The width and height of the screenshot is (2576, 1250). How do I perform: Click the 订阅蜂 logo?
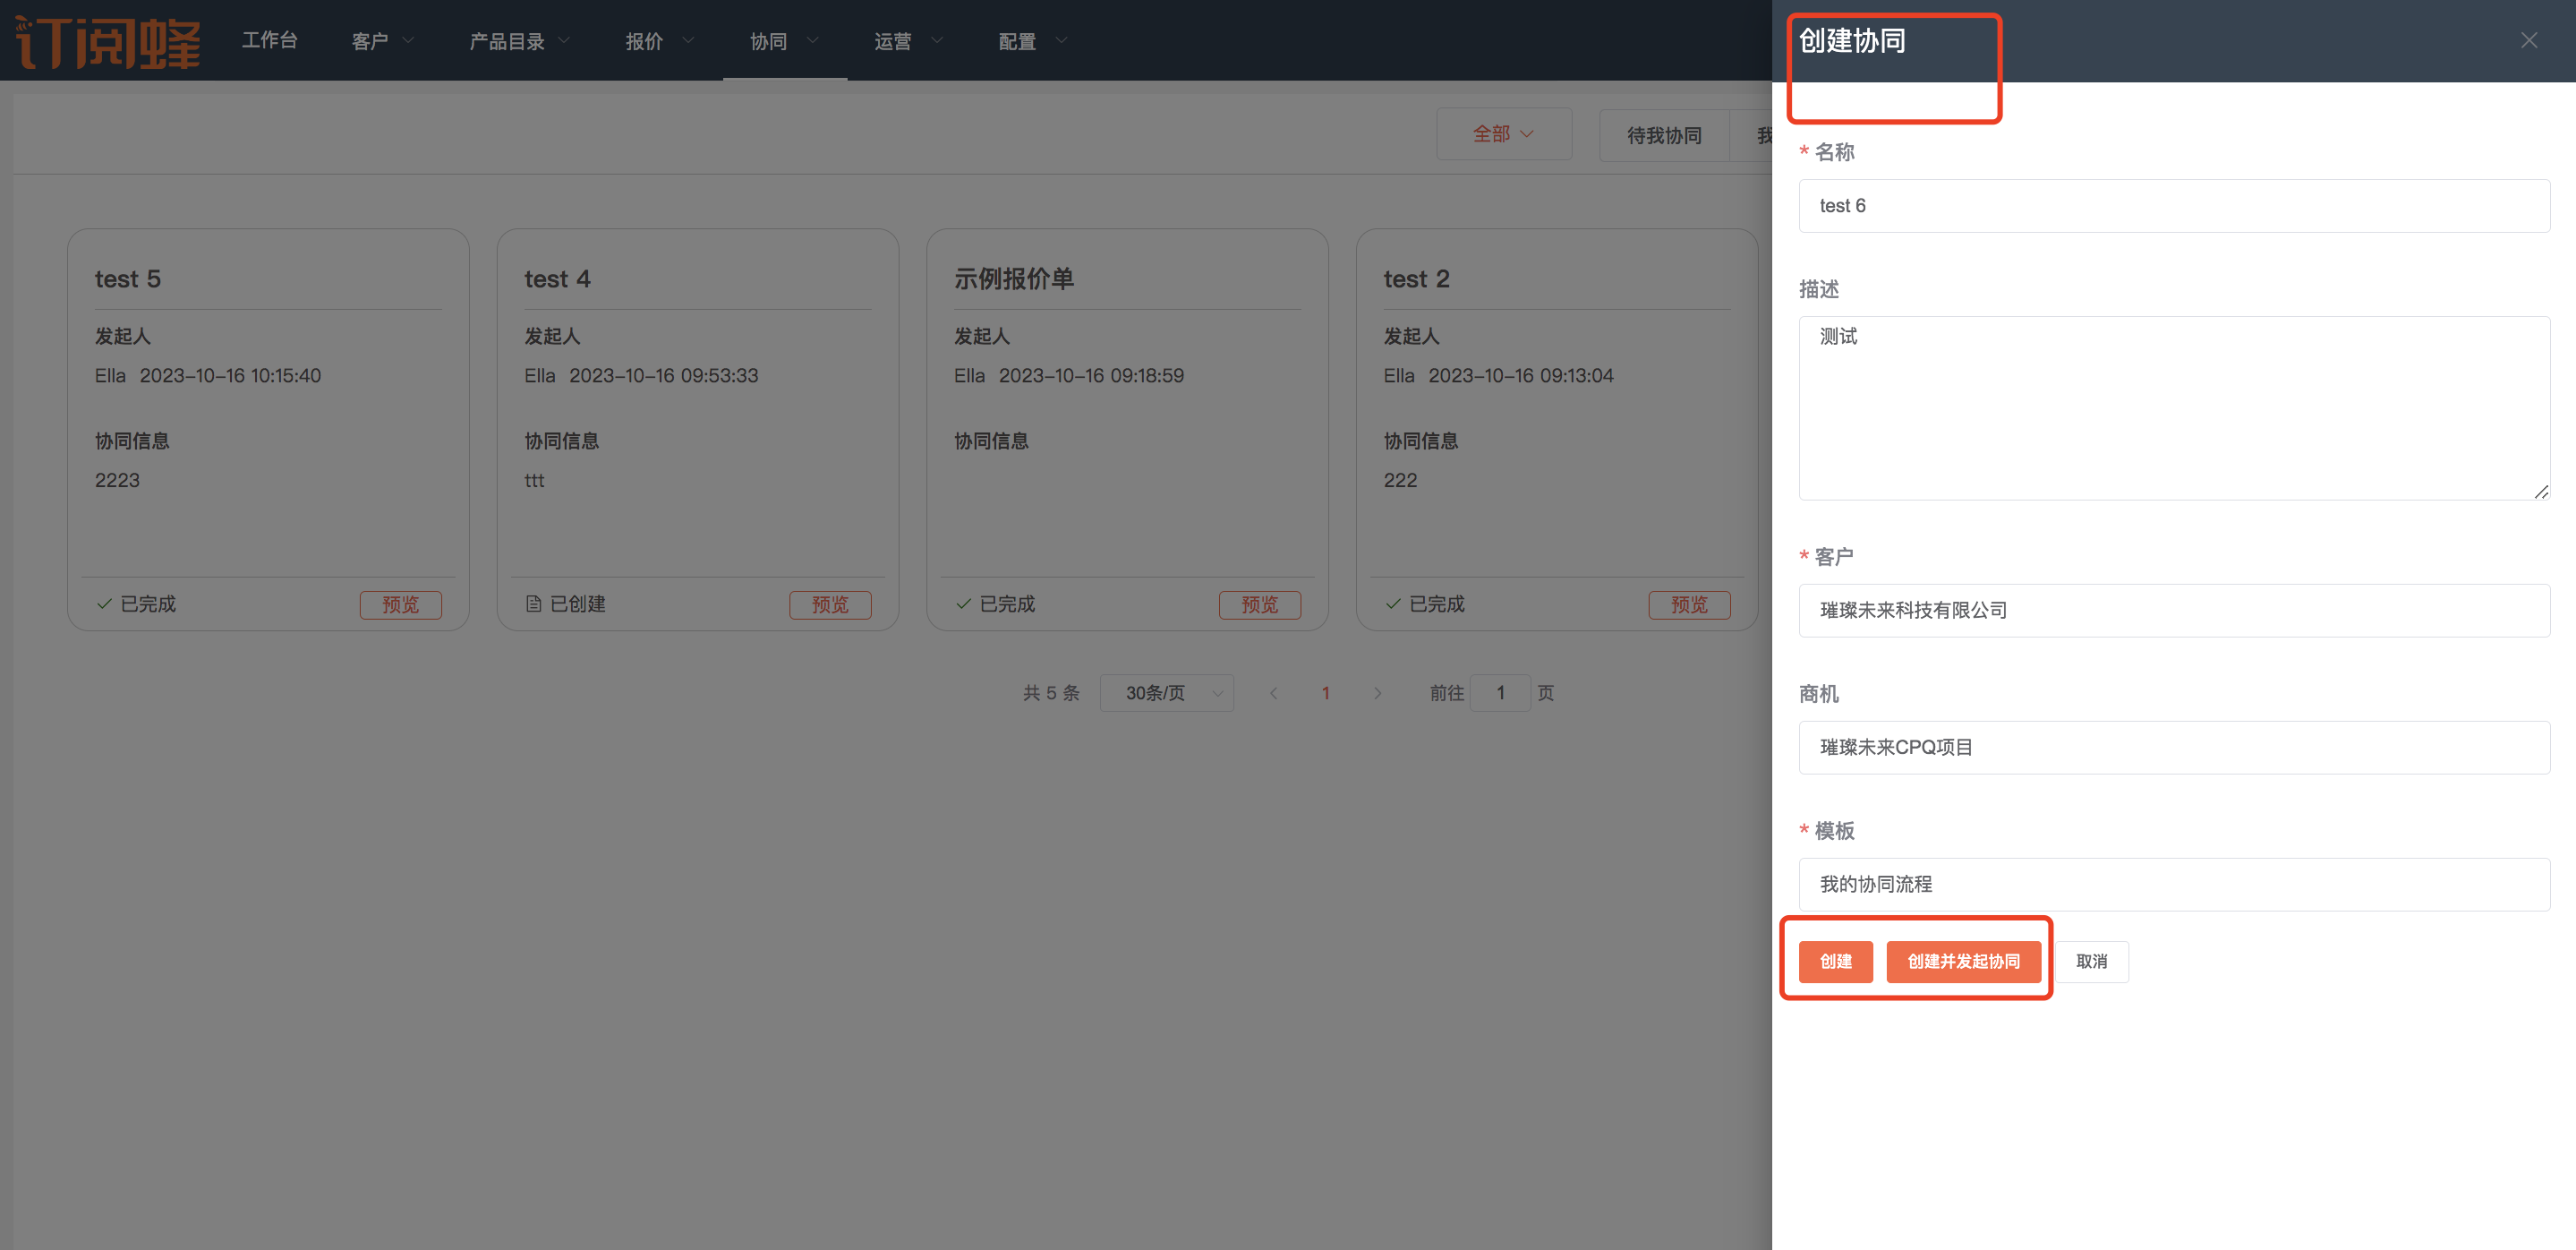(108, 41)
